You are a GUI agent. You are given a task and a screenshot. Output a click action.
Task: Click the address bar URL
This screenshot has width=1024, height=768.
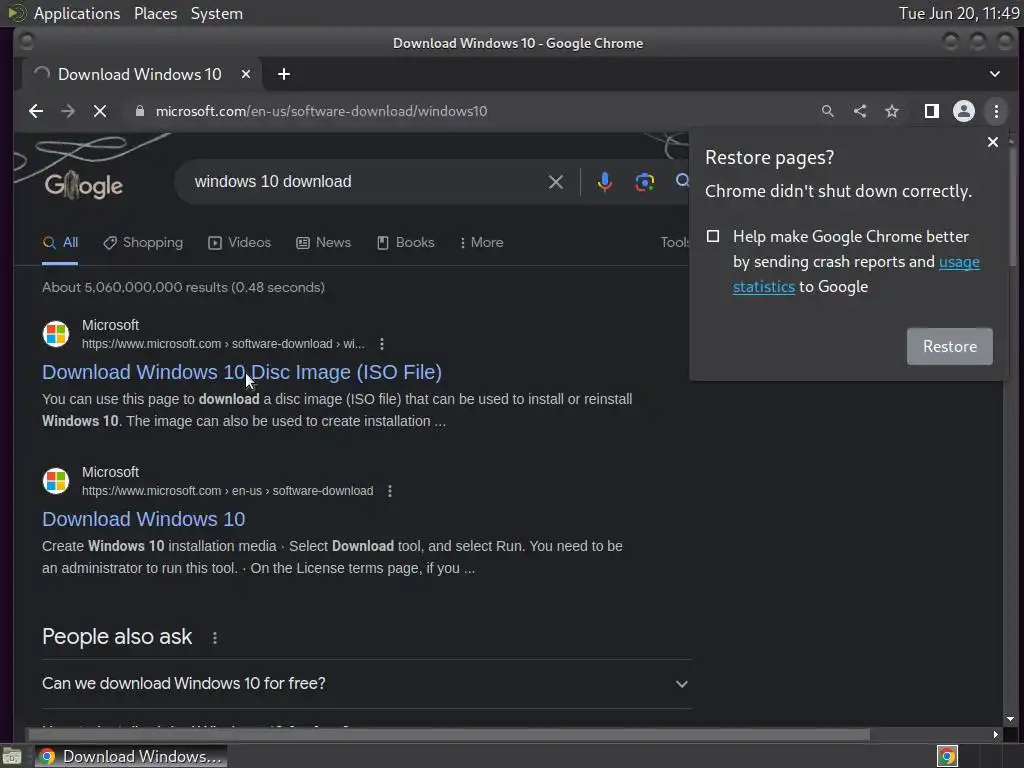coord(321,111)
